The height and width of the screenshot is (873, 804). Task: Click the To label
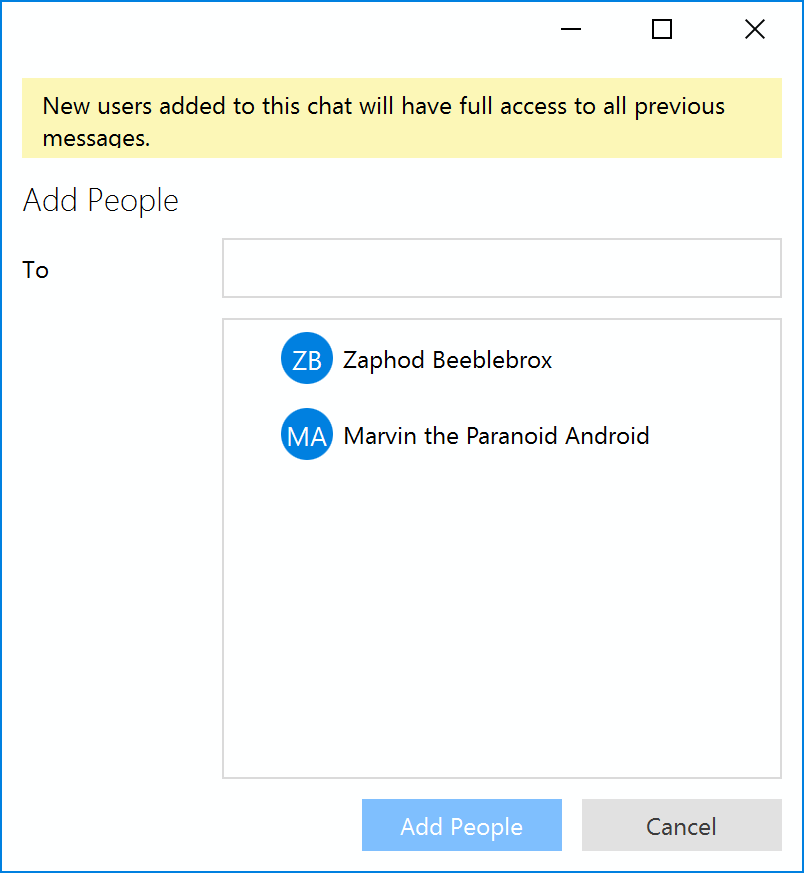pyautogui.click(x=36, y=270)
